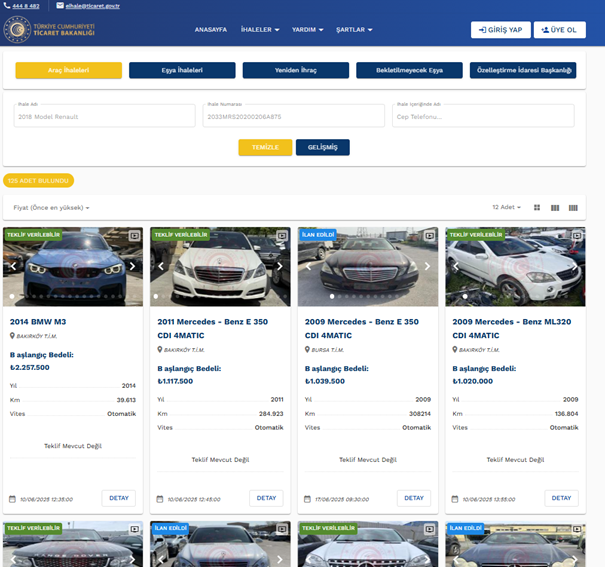Select the three-column grid view icon

click(555, 208)
